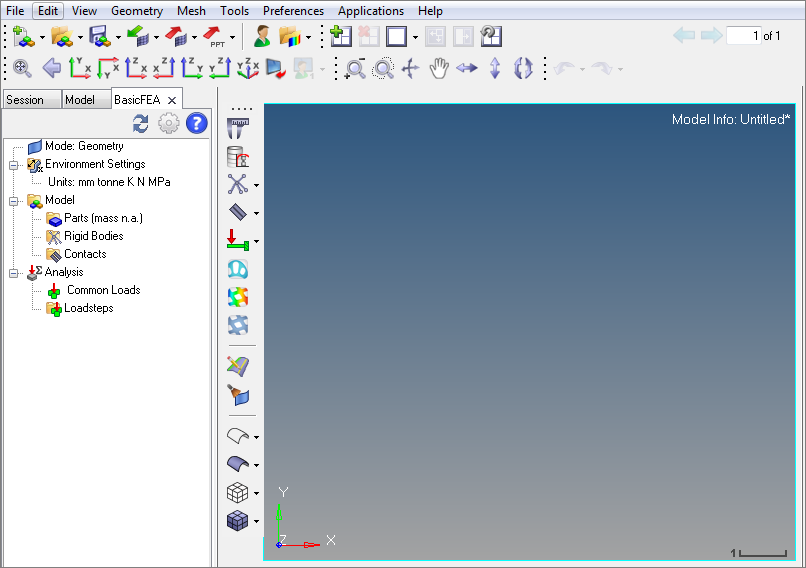The width and height of the screenshot is (806, 568).
Task: Close the BasicFEA tab
Action: point(172,100)
